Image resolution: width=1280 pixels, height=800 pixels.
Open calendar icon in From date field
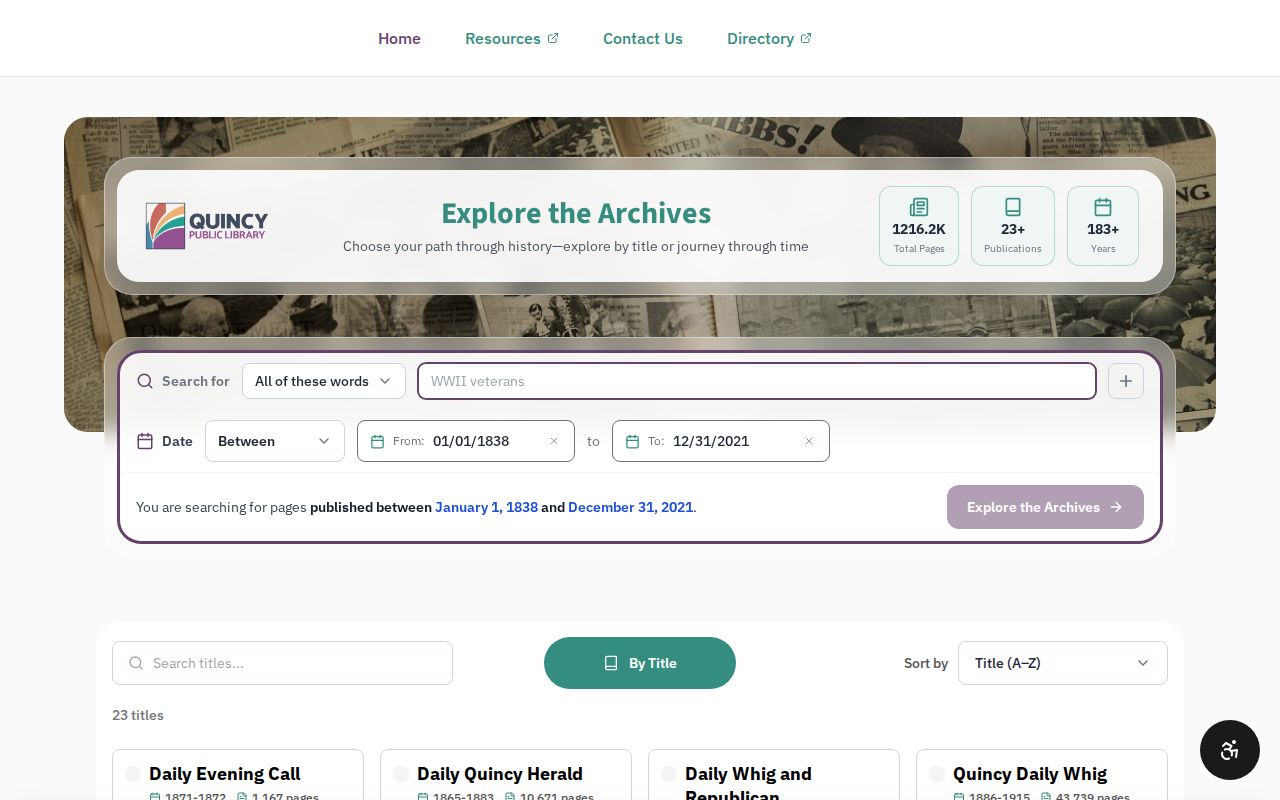coord(377,441)
